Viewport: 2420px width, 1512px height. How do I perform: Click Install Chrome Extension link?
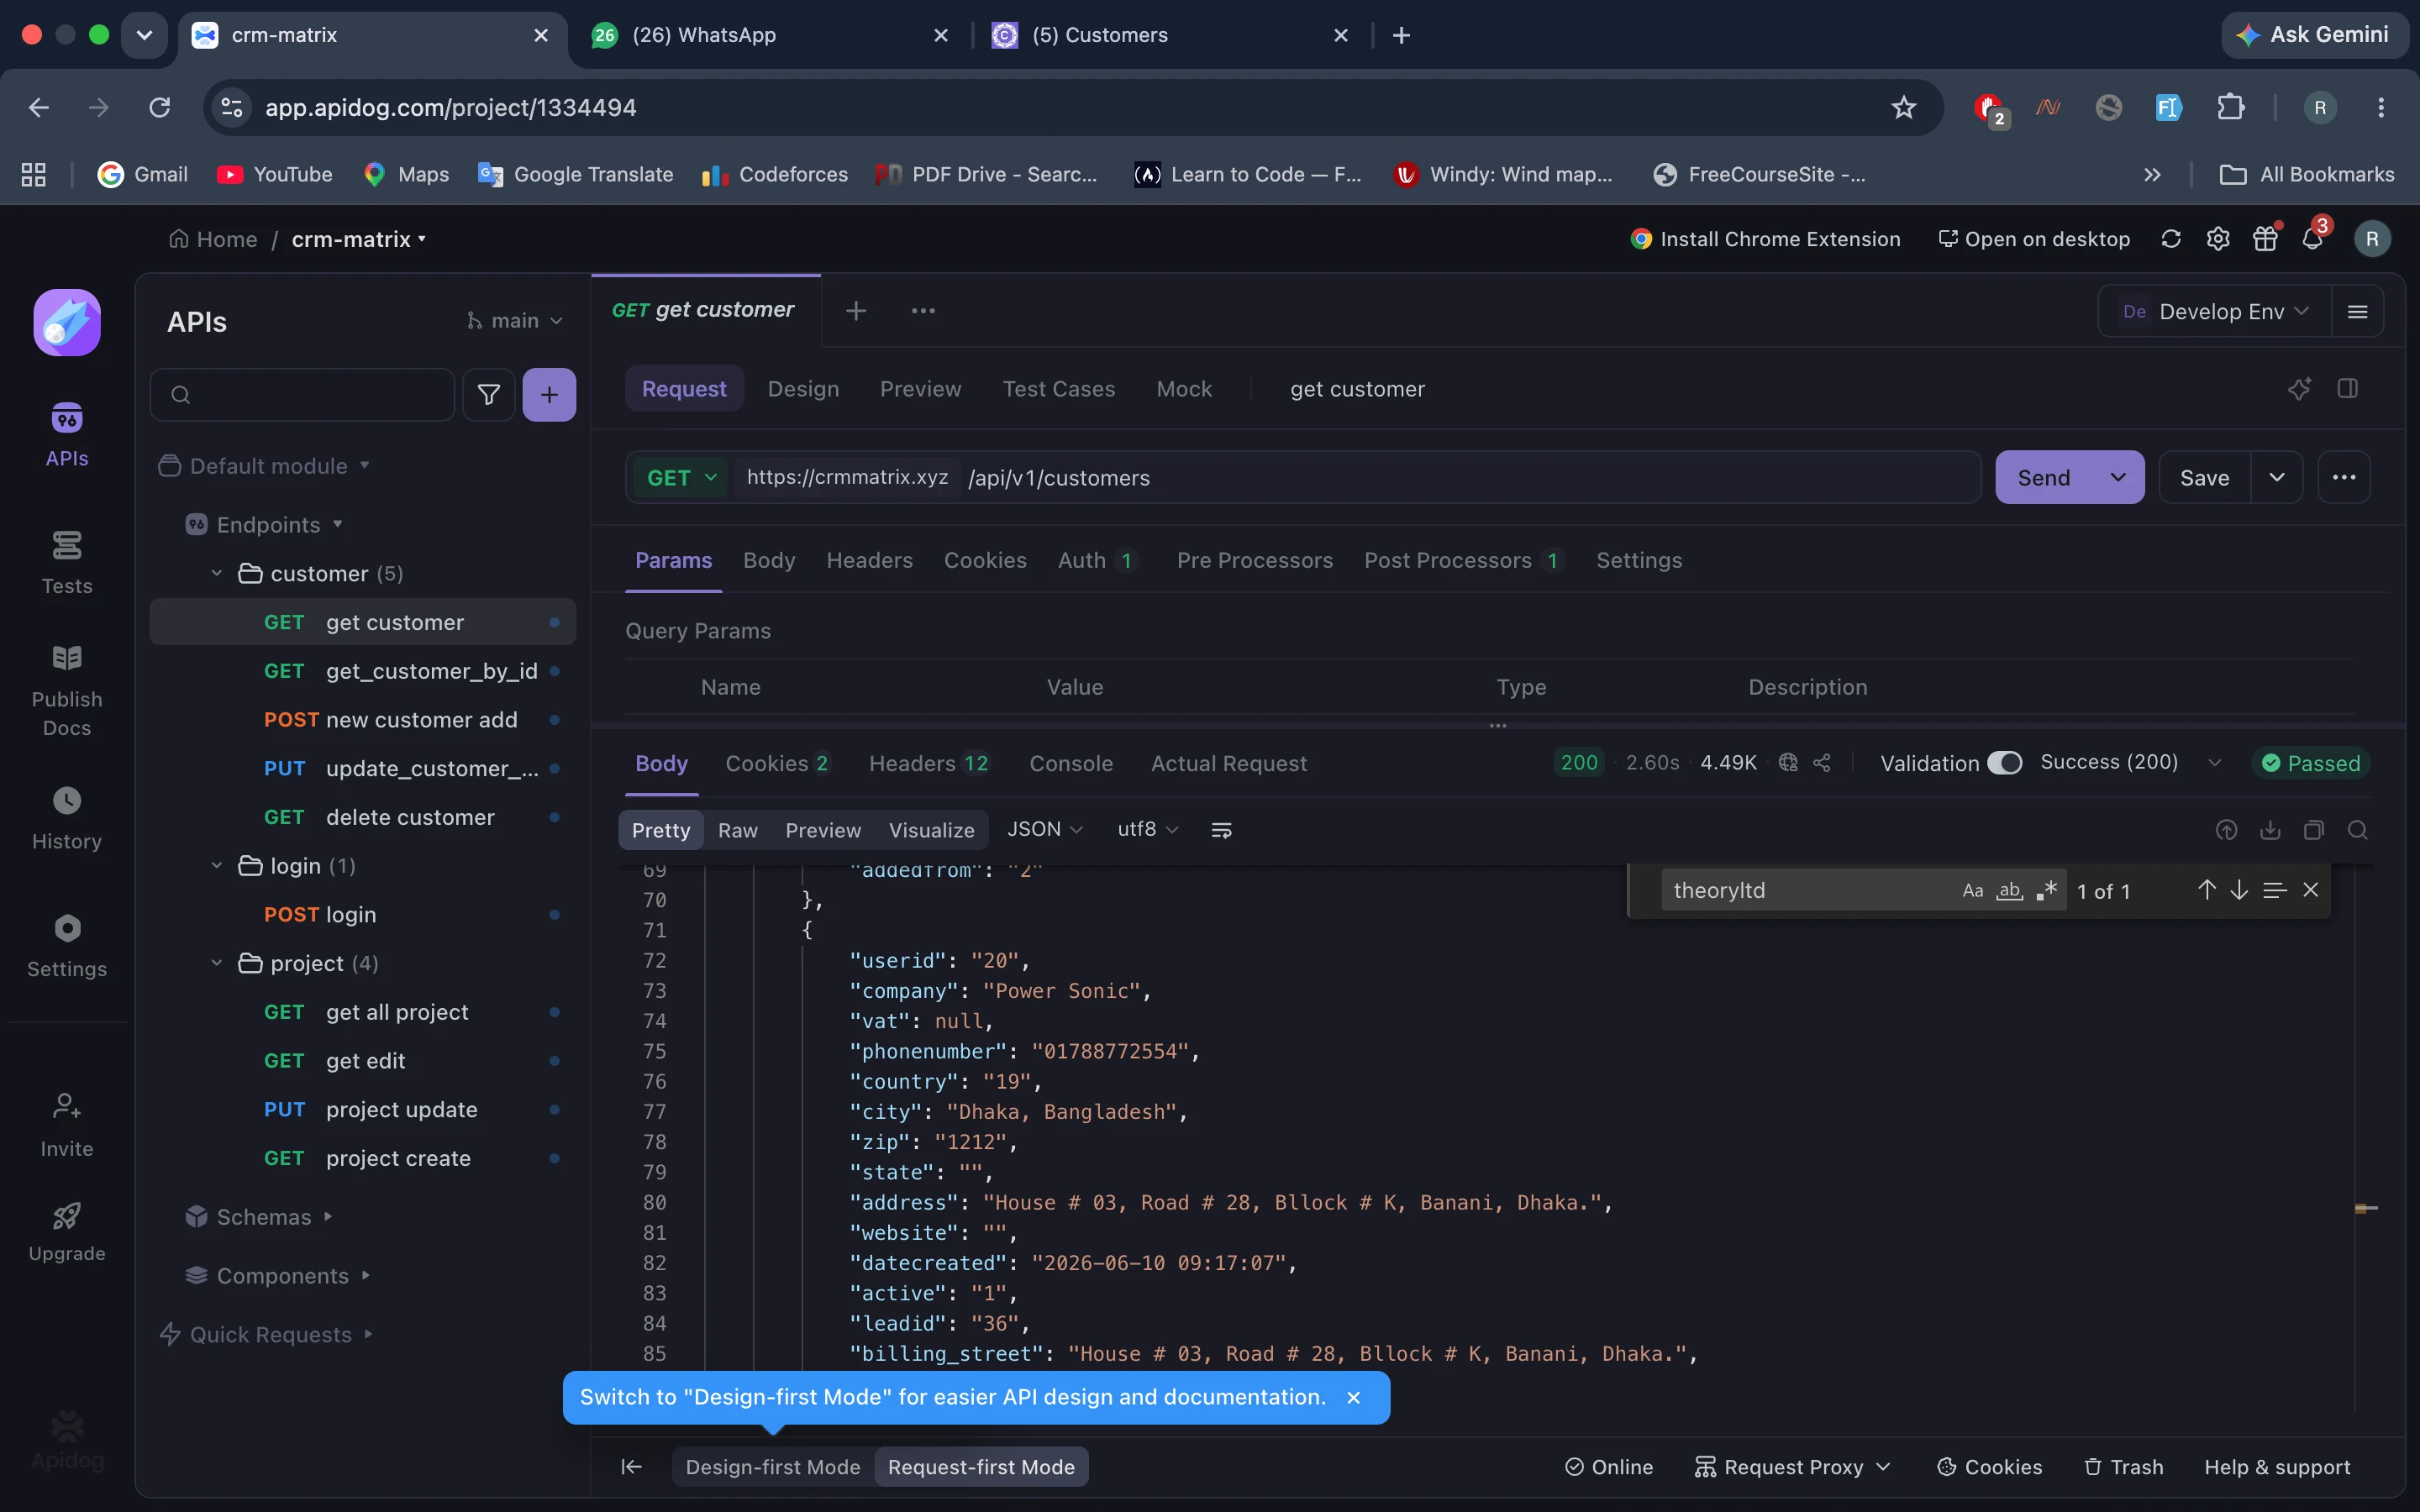pyautogui.click(x=1765, y=239)
